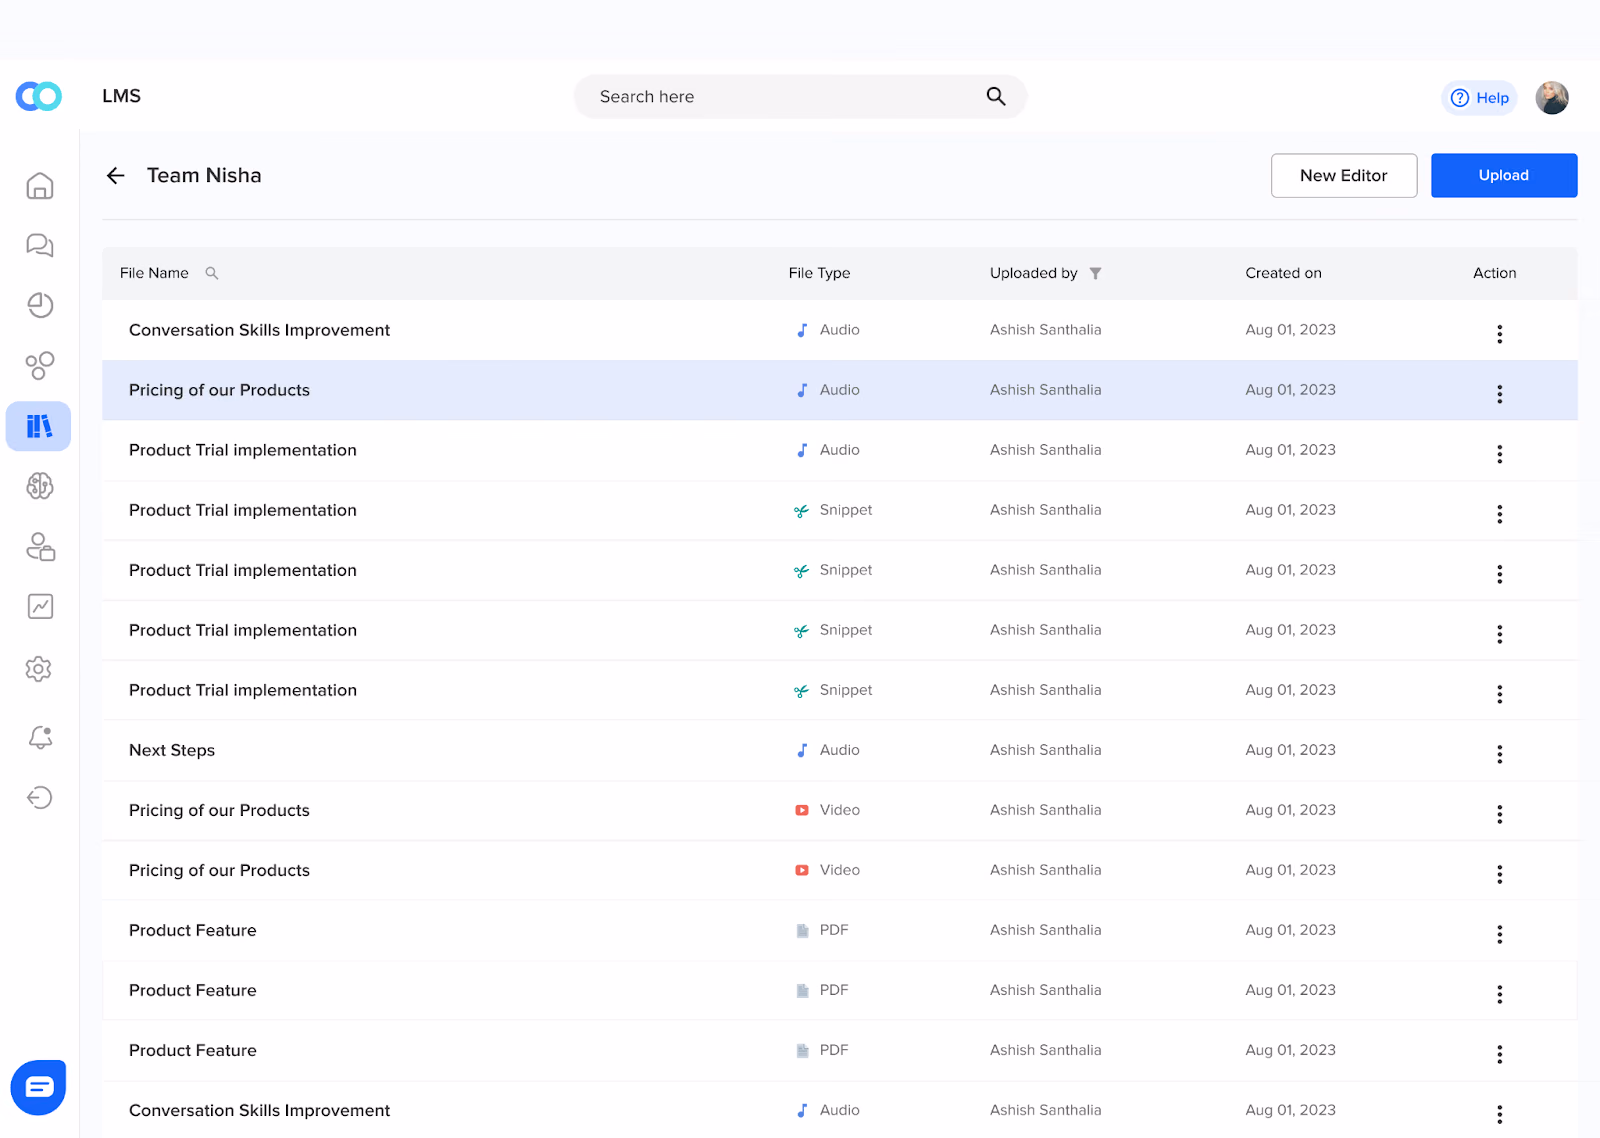The image size is (1600, 1138).
Task: Click the Created on column header
Action: [x=1283, y=273]
